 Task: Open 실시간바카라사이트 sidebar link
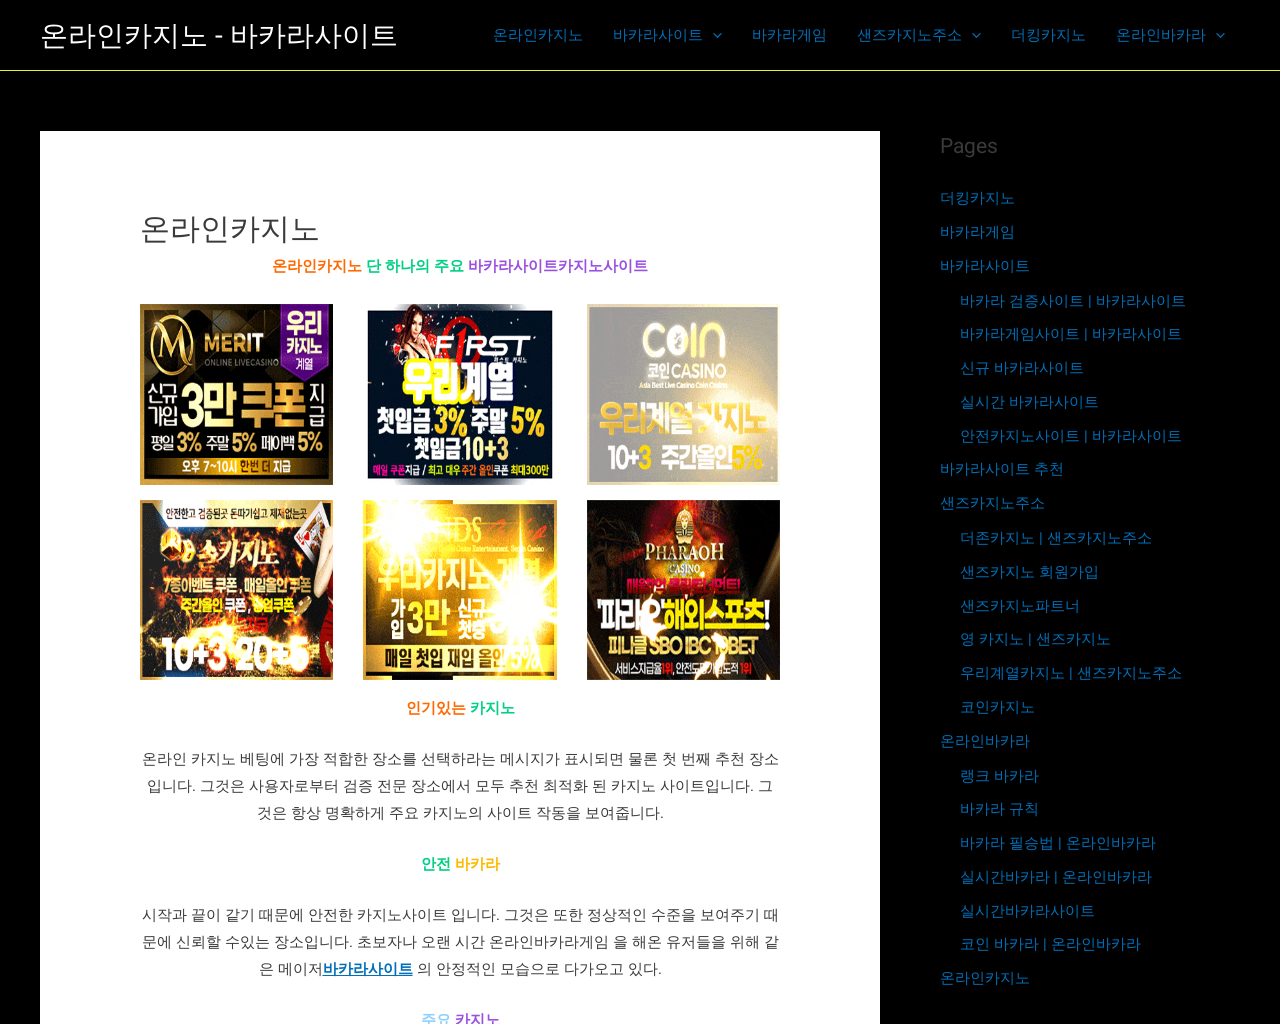(1027, 911)
